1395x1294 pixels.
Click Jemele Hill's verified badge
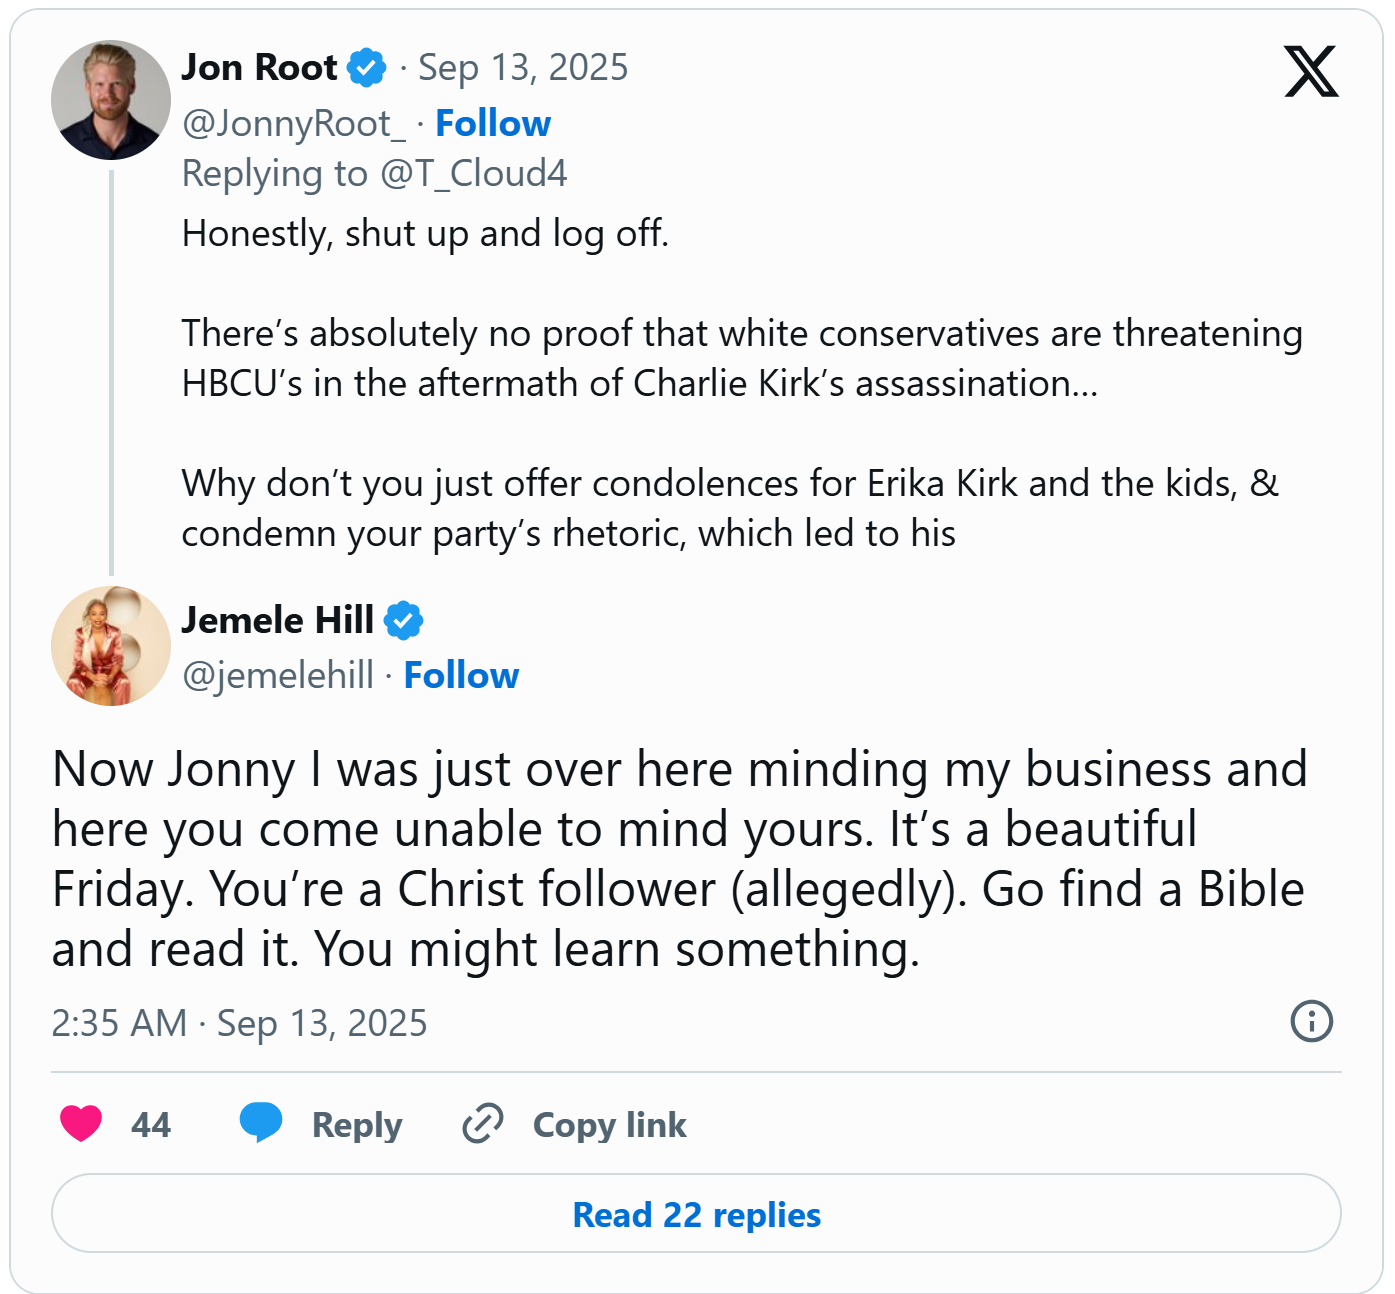(x=403, y=621)
